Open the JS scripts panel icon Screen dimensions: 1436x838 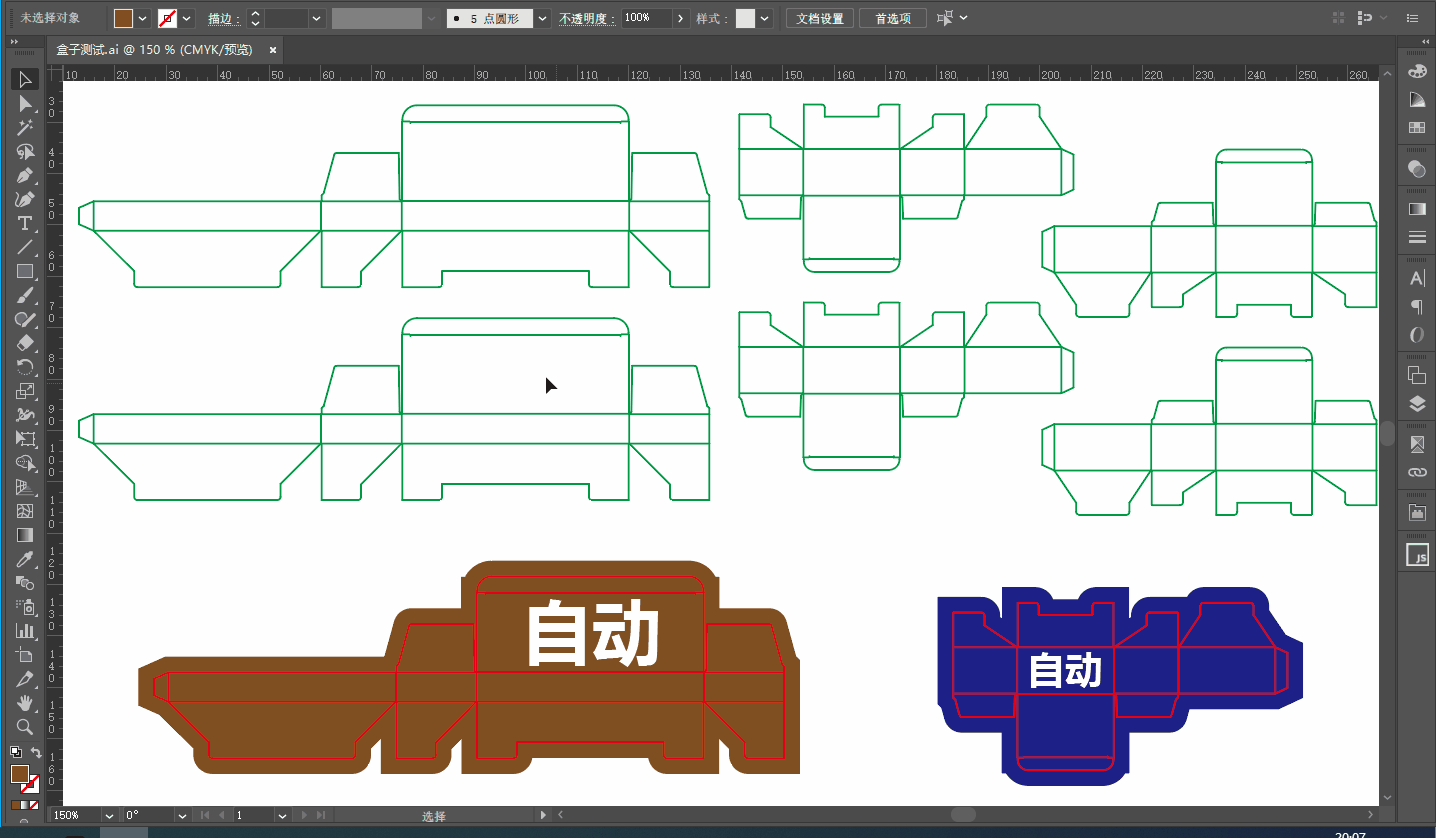(1417, 555)
